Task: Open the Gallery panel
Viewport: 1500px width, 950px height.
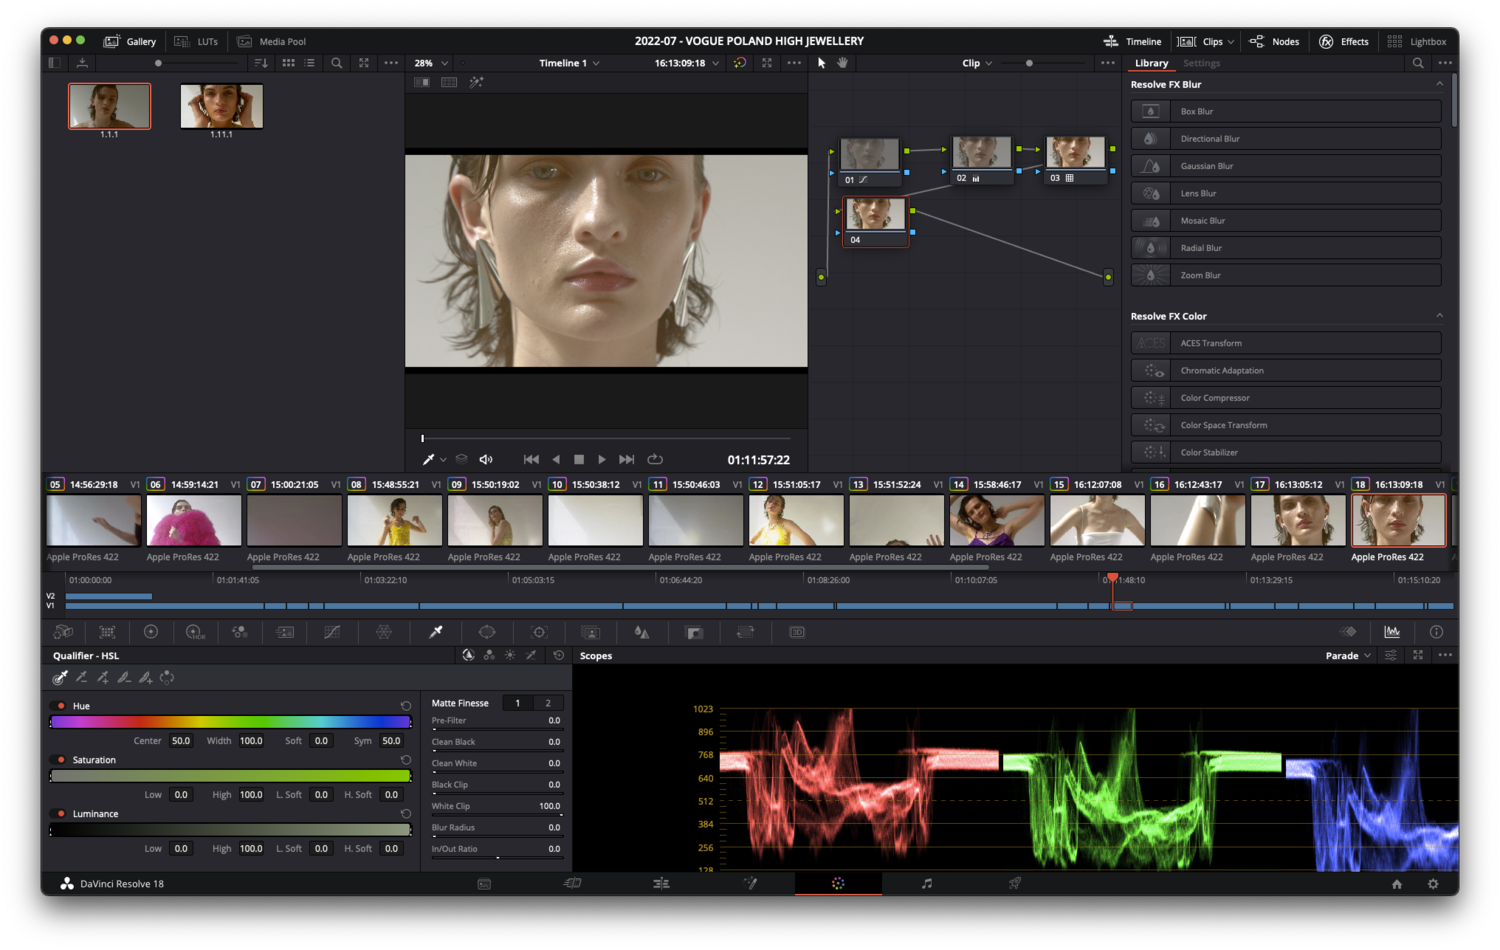Action: 130,42
